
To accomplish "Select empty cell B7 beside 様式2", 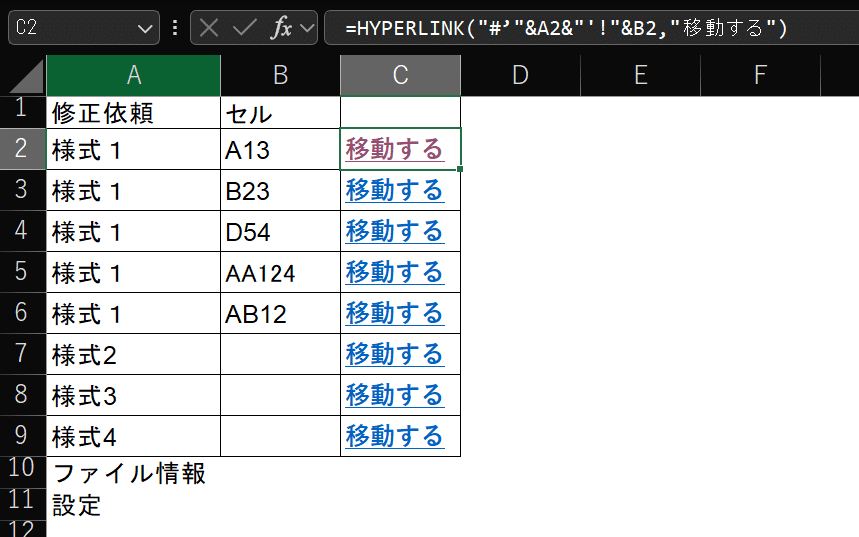I will (280, 354).
